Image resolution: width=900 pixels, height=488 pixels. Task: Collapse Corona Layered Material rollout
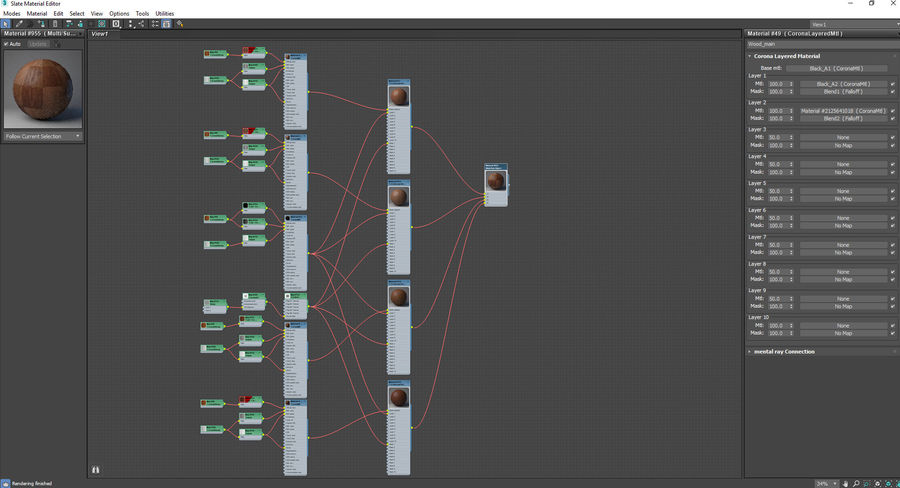click(786, 56)
